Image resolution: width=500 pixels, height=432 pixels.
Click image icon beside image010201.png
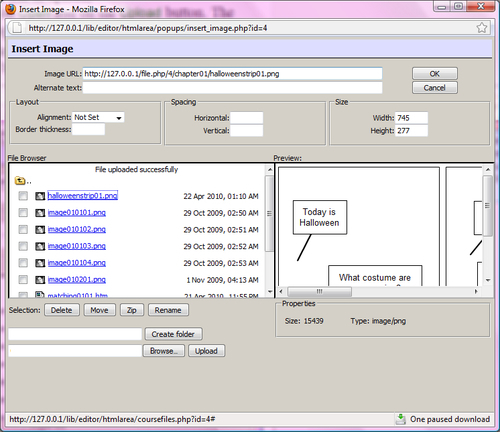tap(40, 279)
